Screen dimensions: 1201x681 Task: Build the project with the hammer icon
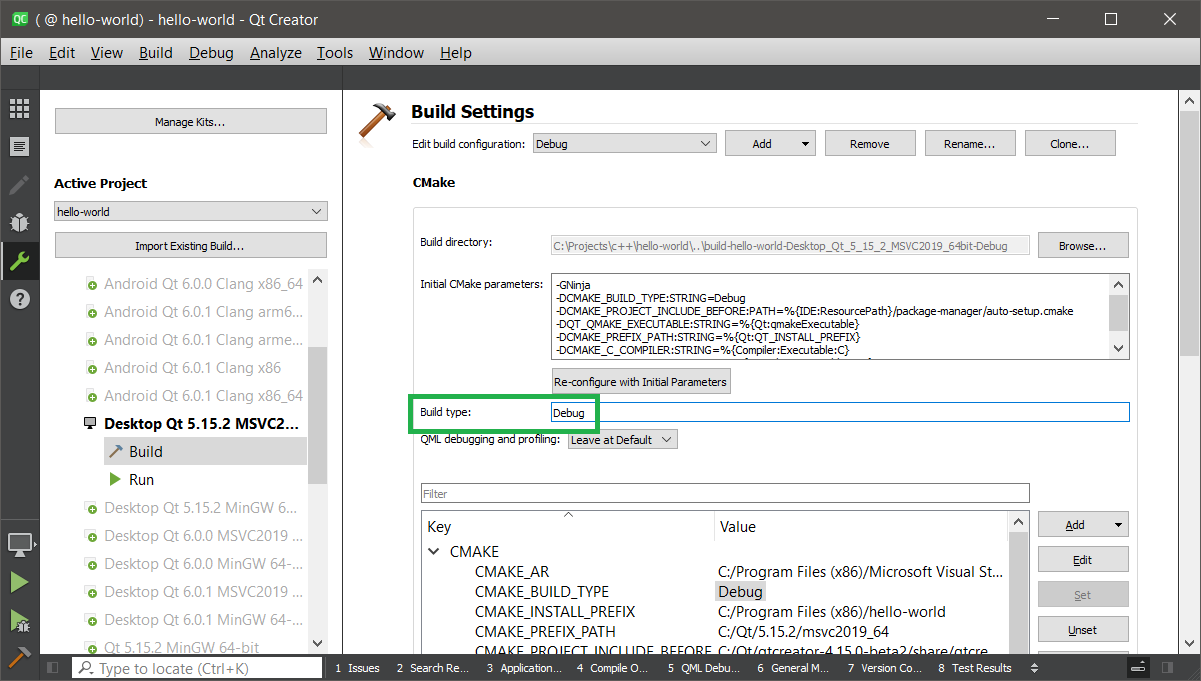pos(19,658)
